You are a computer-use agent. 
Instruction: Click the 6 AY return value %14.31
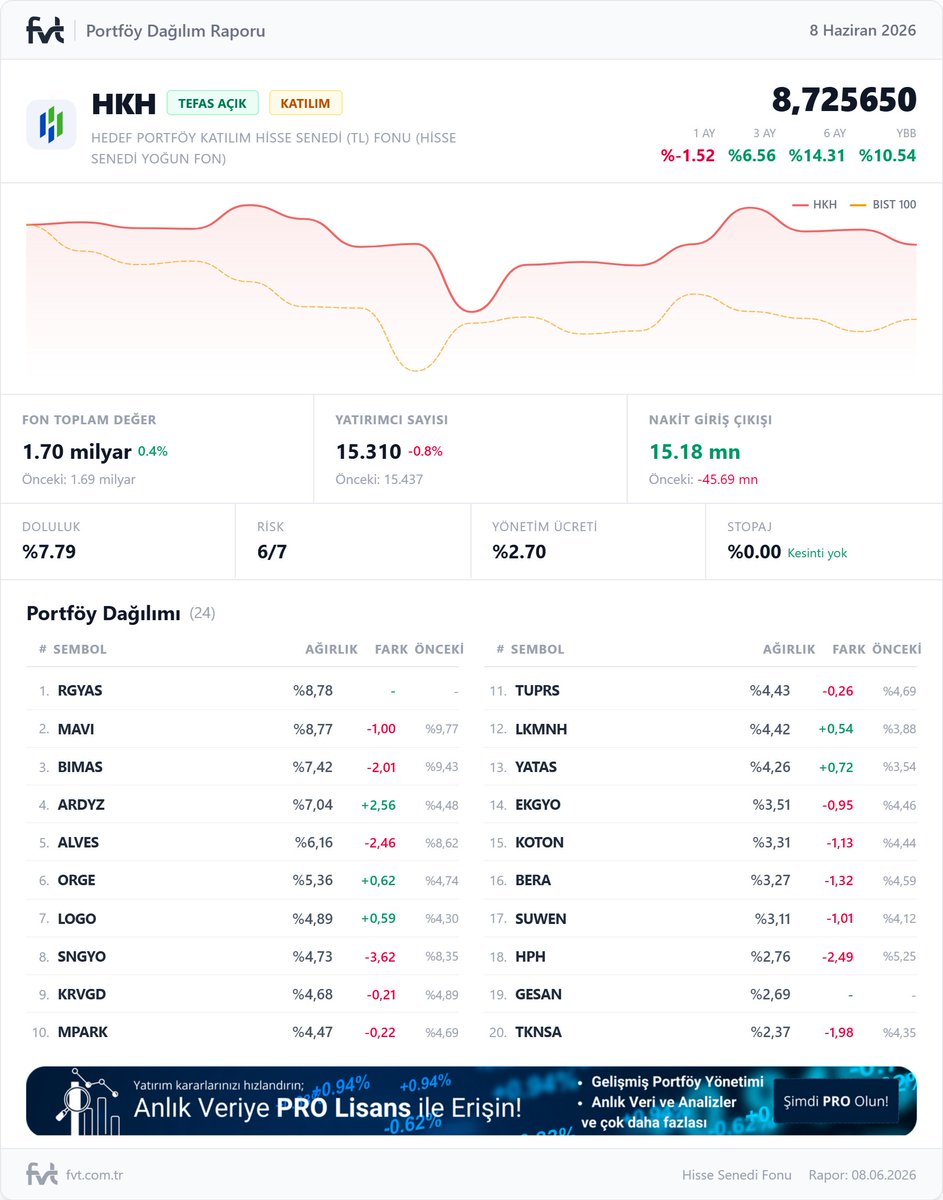(817, 155)
